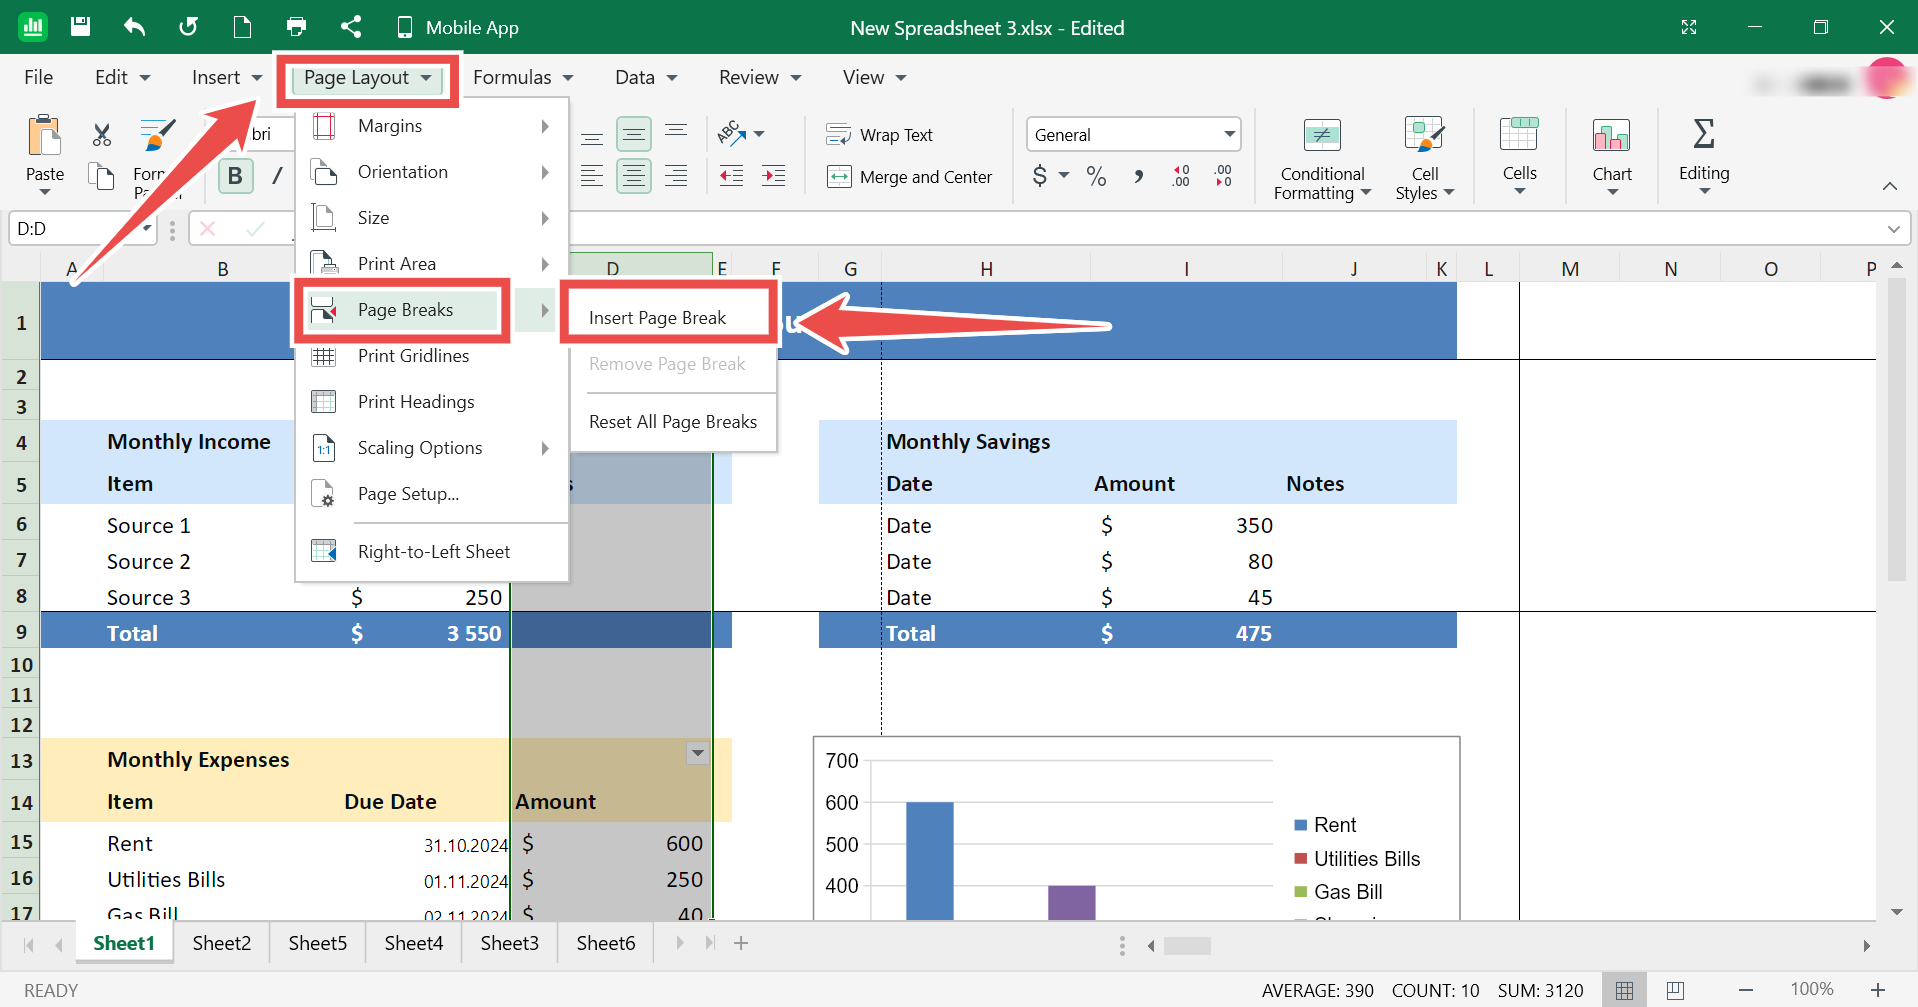Open the Review menu
This screenshot has width=1918, height=1007.
[760, 78]
